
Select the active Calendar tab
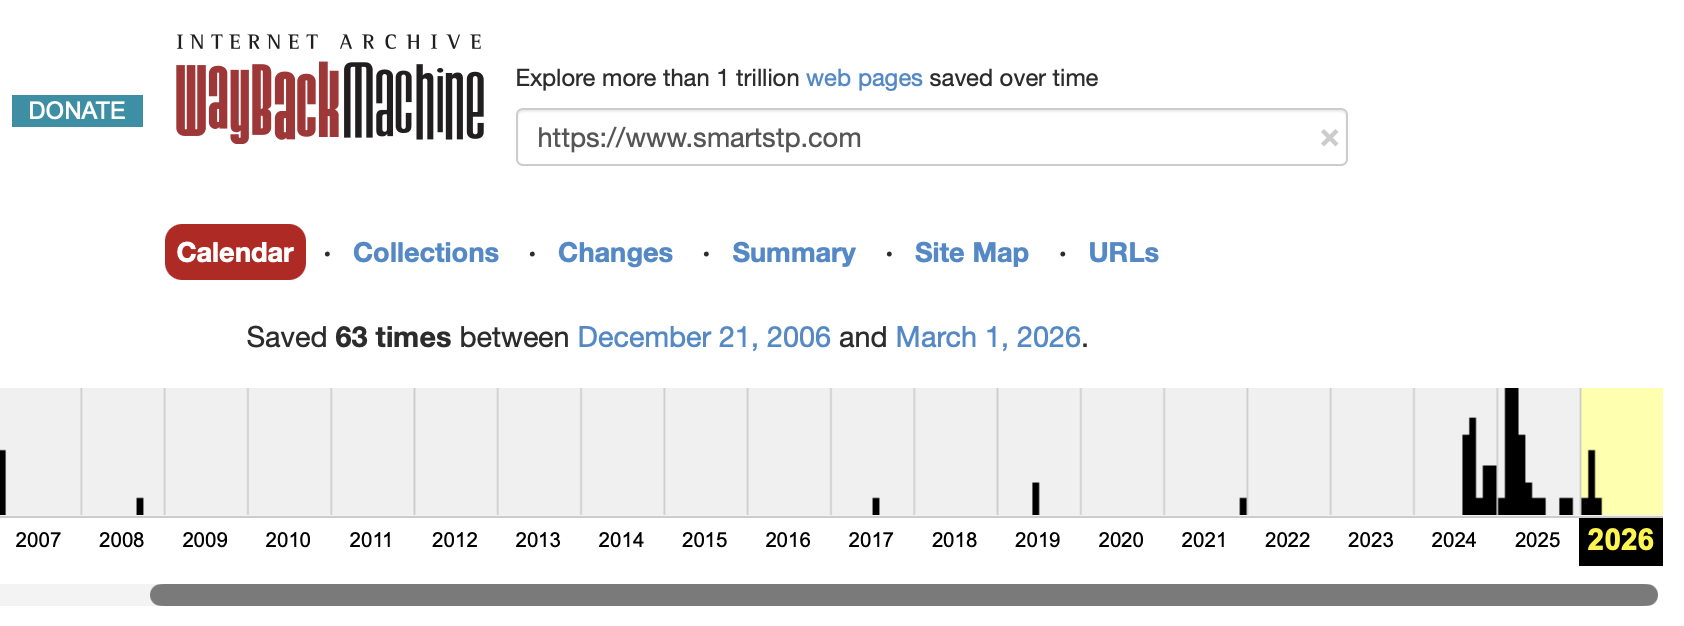tap(235, 252)
